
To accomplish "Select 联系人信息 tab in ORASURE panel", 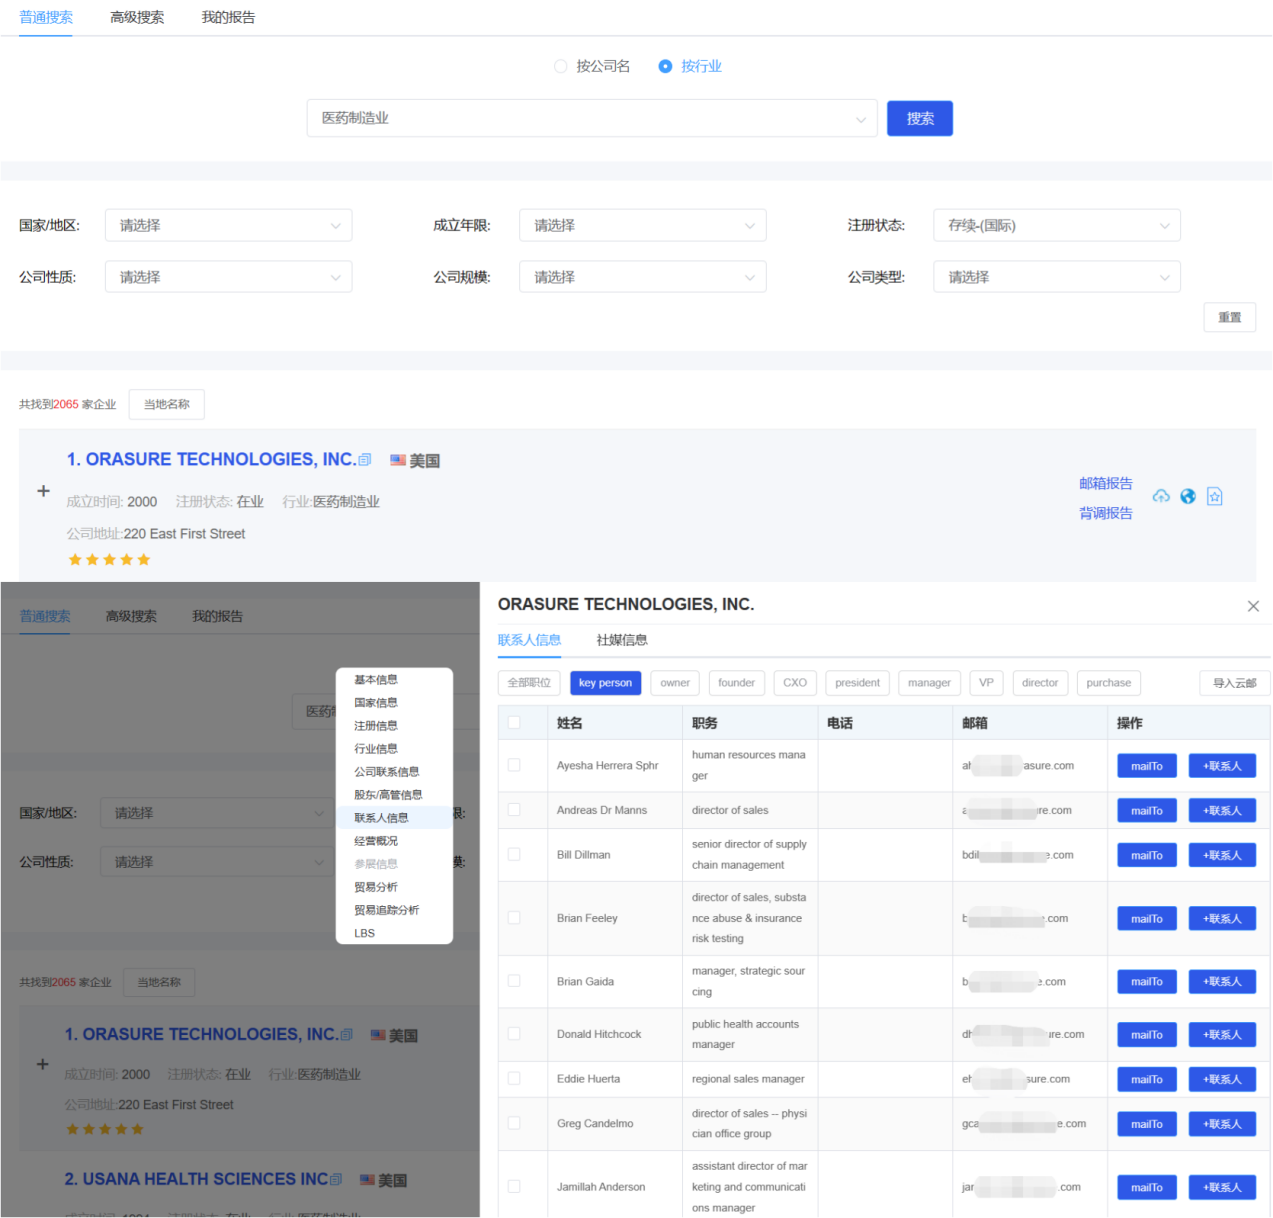I will pos(529,640).
